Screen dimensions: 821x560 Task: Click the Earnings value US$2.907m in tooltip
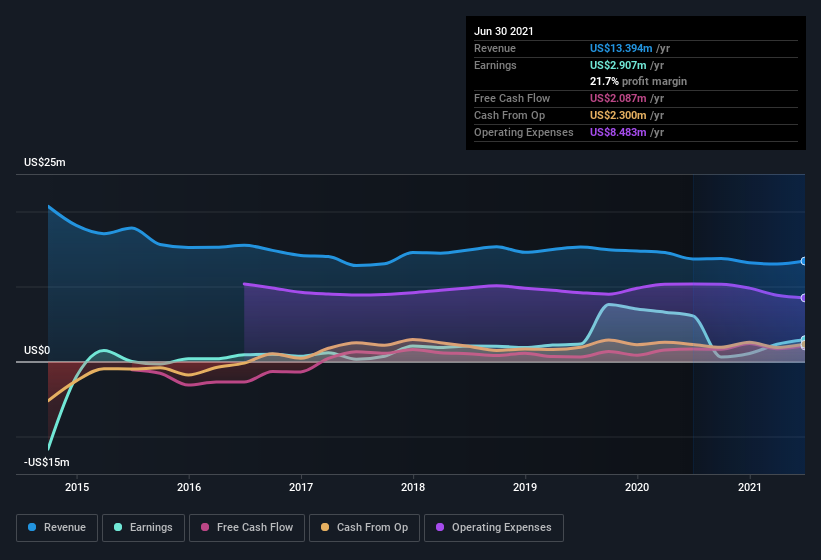[x=618, y=65]
